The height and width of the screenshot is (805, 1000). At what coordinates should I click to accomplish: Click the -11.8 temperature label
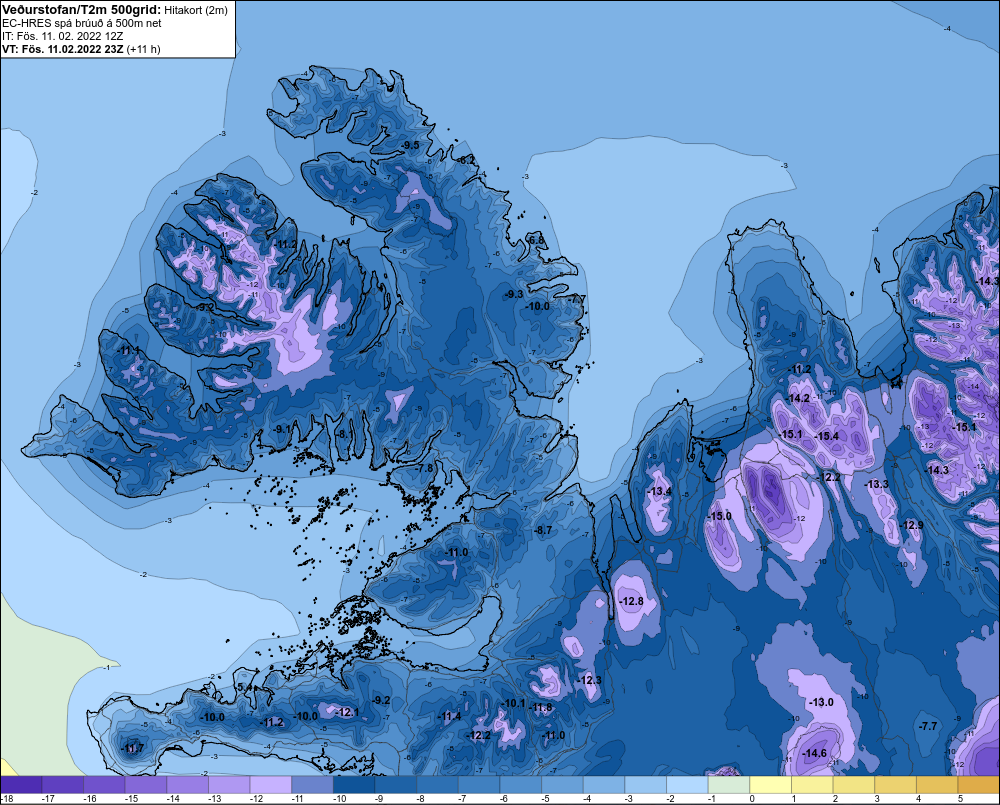541,707
